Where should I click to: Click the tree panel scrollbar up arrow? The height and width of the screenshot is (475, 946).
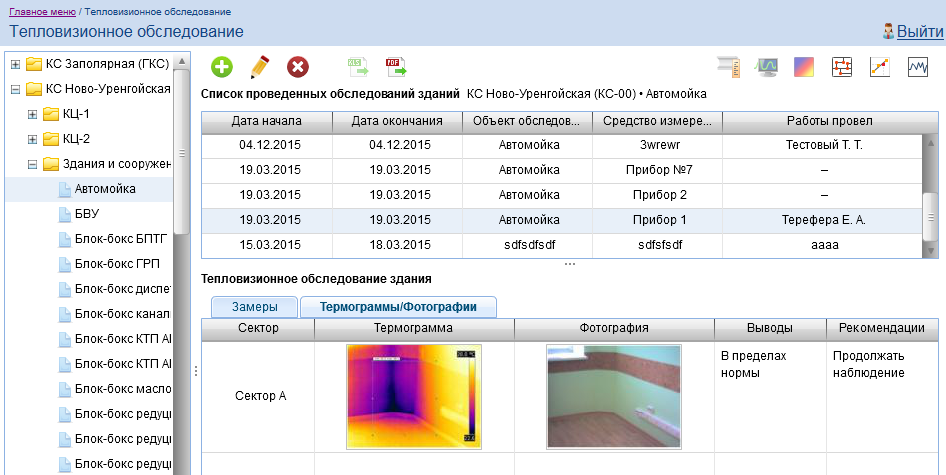[x=182, y=61]
